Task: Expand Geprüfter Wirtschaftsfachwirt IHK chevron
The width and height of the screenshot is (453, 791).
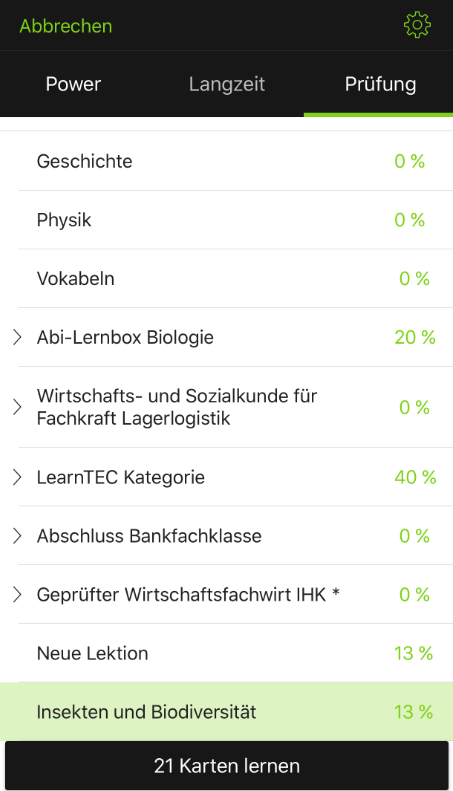Action: pyautogui.click(x=17, y=594)
